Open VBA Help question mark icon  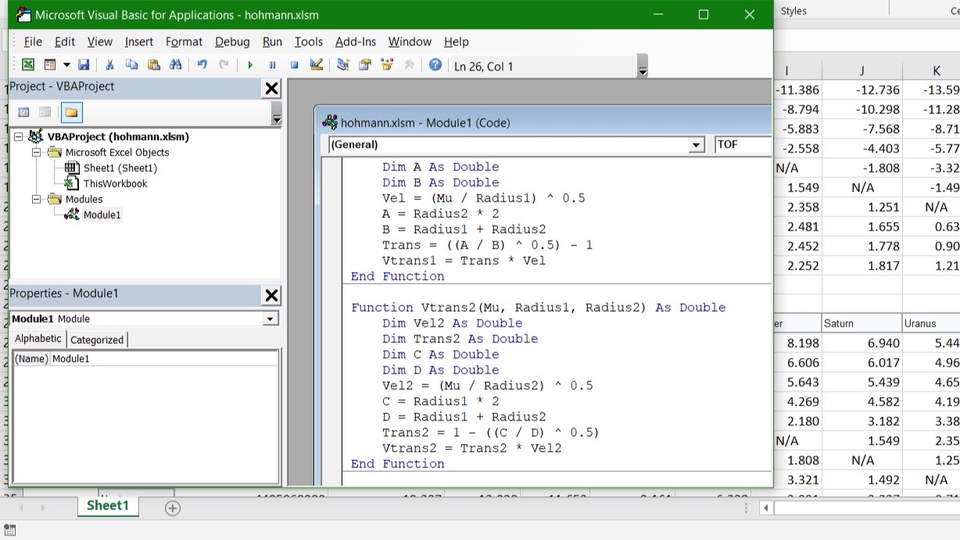coord(435,64)
